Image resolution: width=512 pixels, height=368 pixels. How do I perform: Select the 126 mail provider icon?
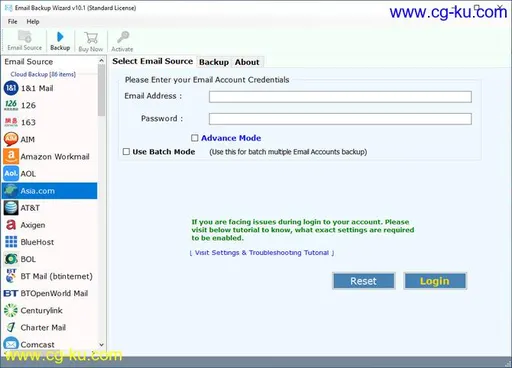(11, 105)
